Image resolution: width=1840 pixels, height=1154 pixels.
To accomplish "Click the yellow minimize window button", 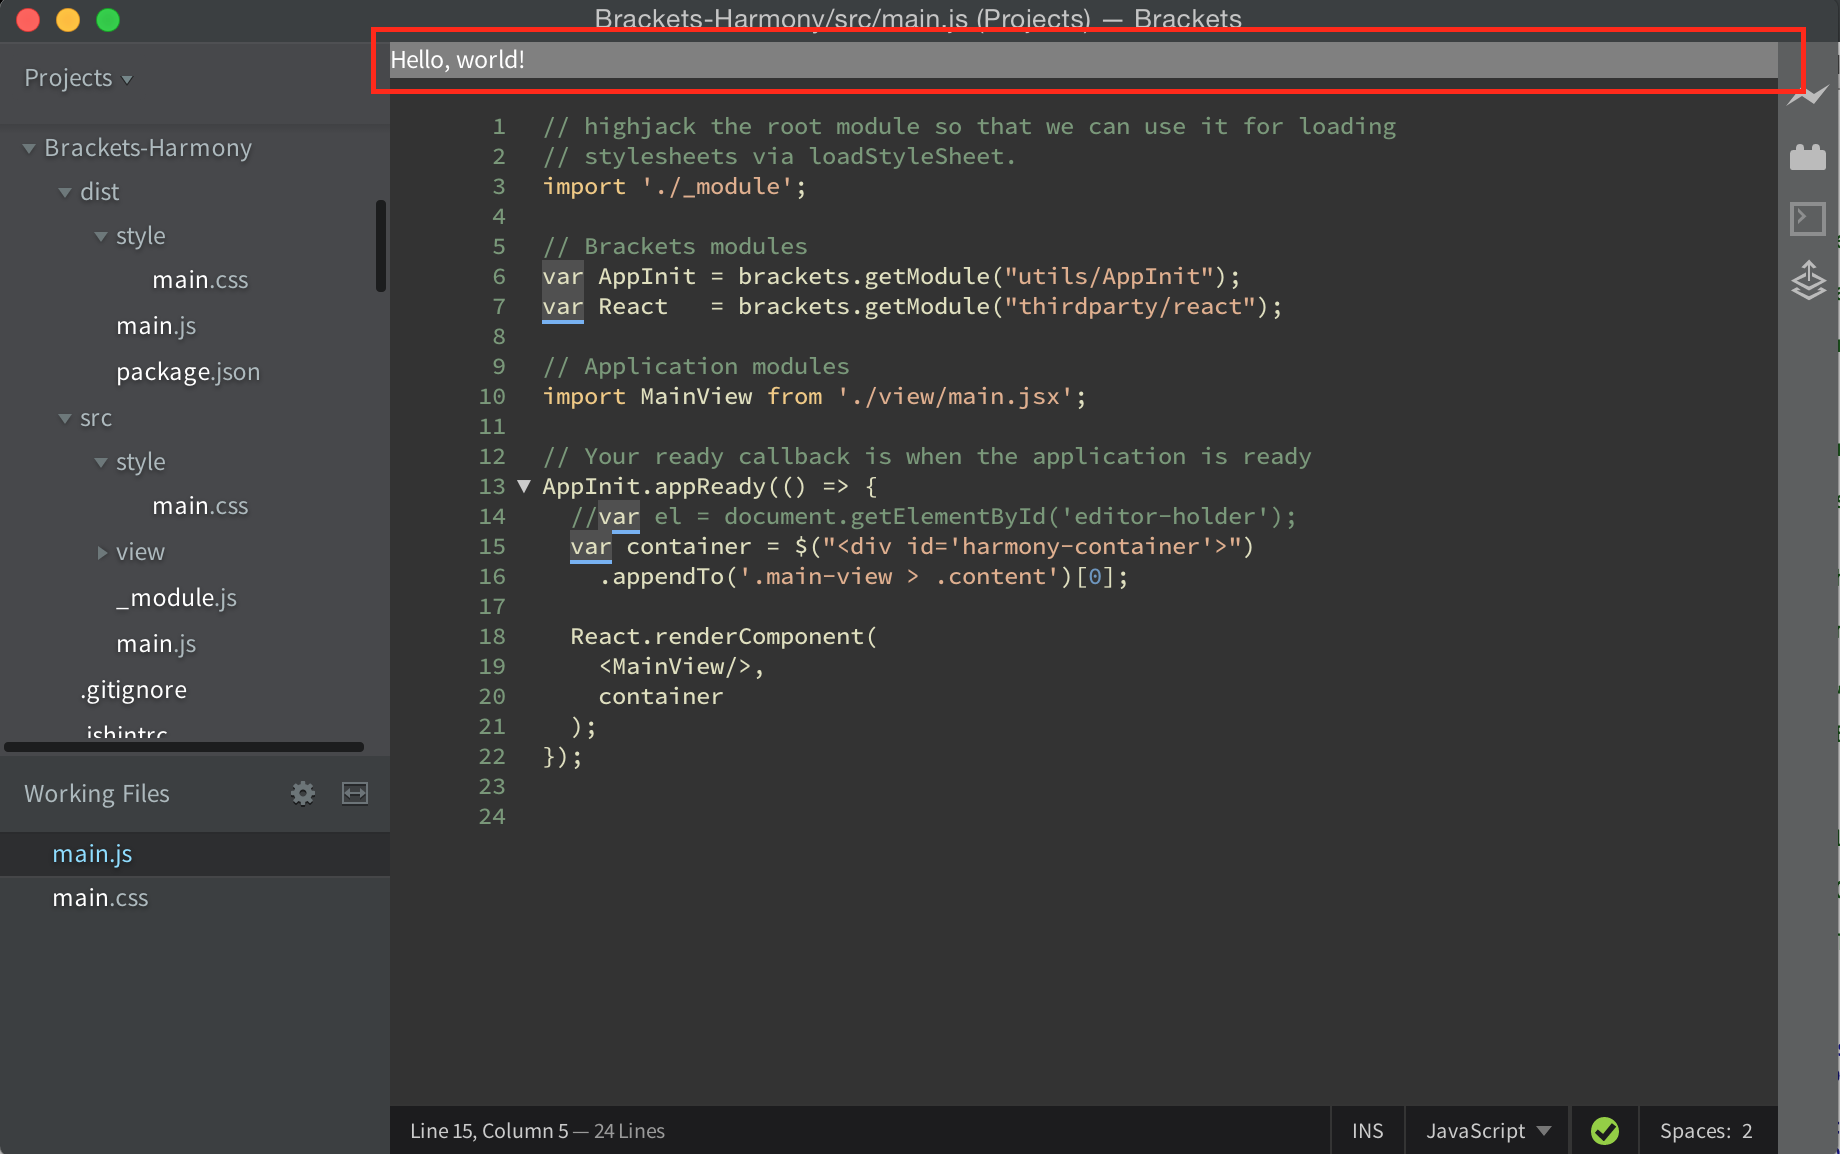I will 68,20.
